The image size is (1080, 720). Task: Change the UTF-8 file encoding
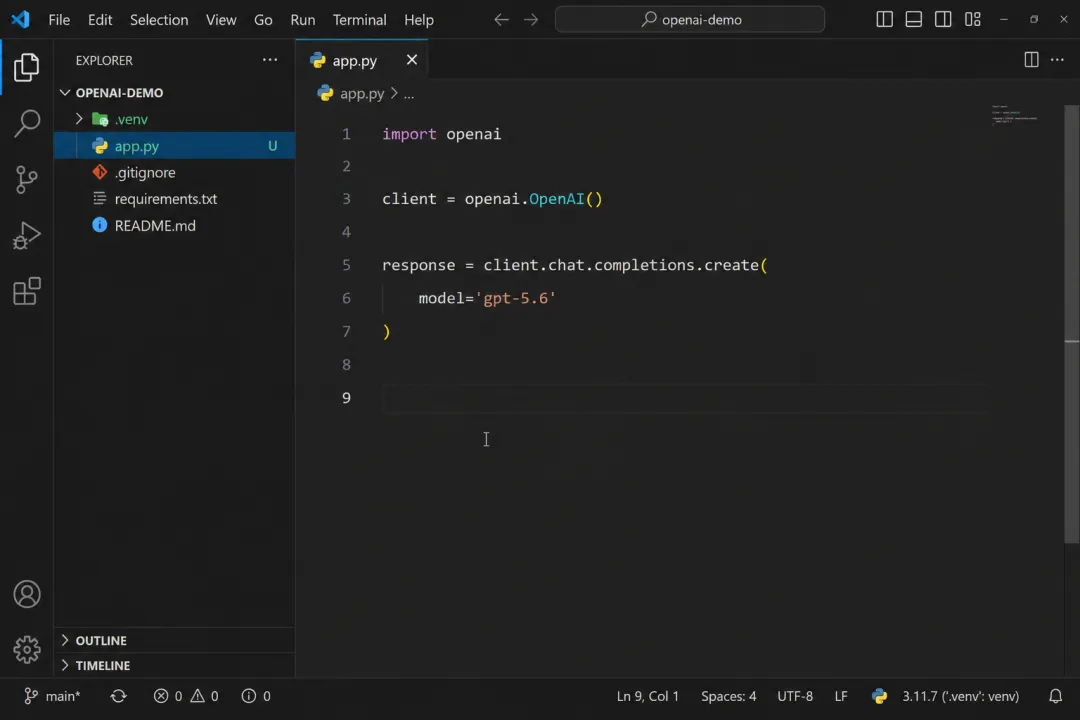click(x=795, y=696)
